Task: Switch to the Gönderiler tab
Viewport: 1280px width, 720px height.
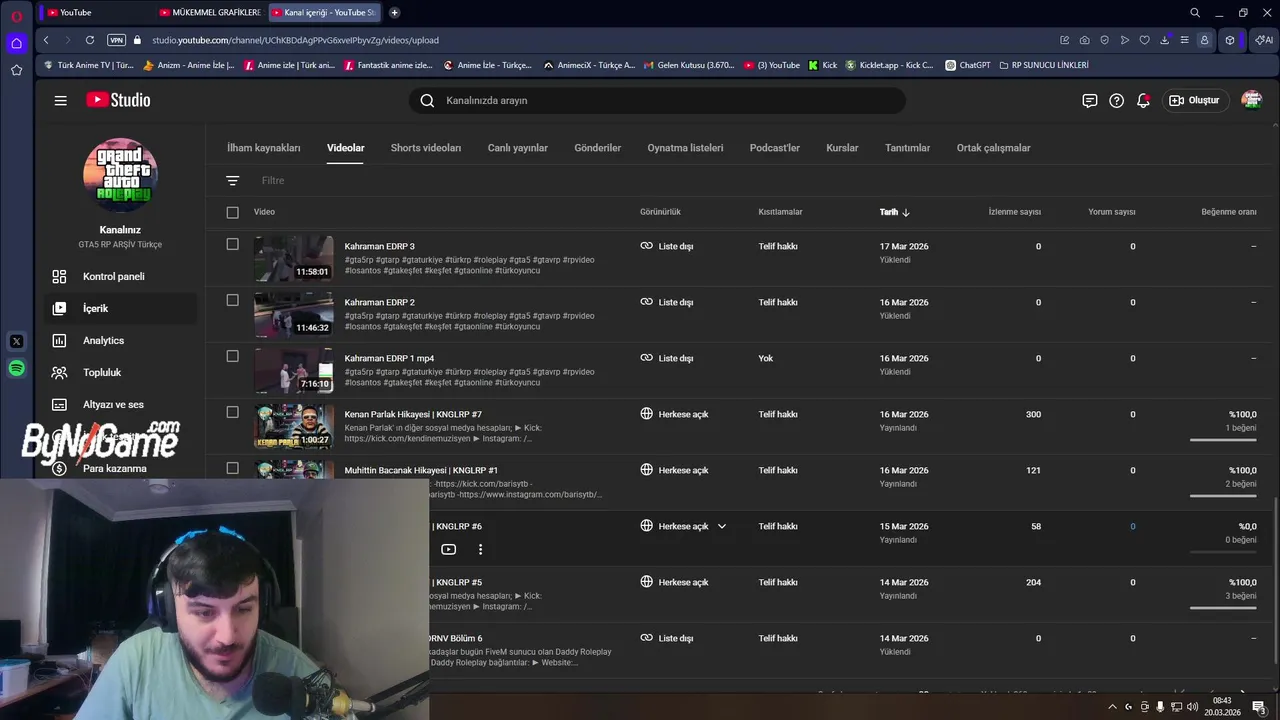Action: 598,148
